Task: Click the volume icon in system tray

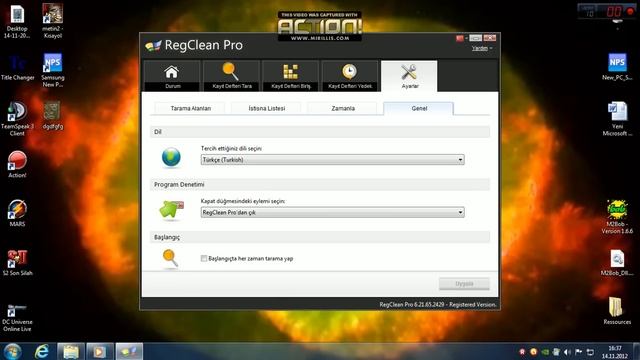Action: 567,352
